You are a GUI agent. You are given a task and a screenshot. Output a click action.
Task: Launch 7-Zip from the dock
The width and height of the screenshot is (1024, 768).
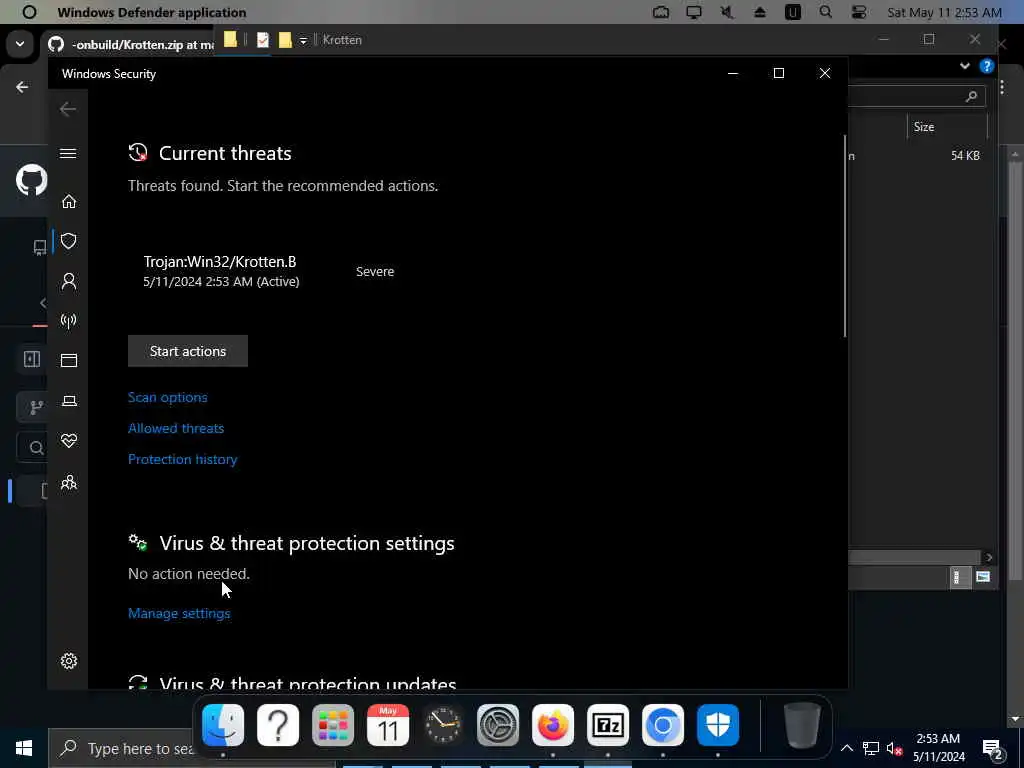click(x=608, y=725)
